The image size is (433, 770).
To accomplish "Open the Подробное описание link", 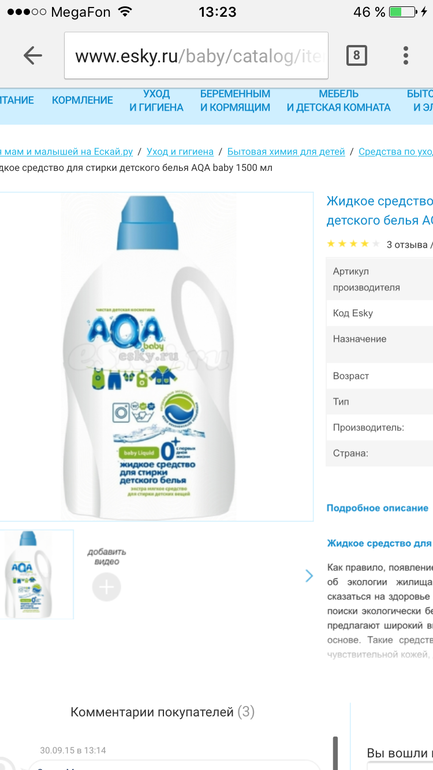I will (378, 508).
